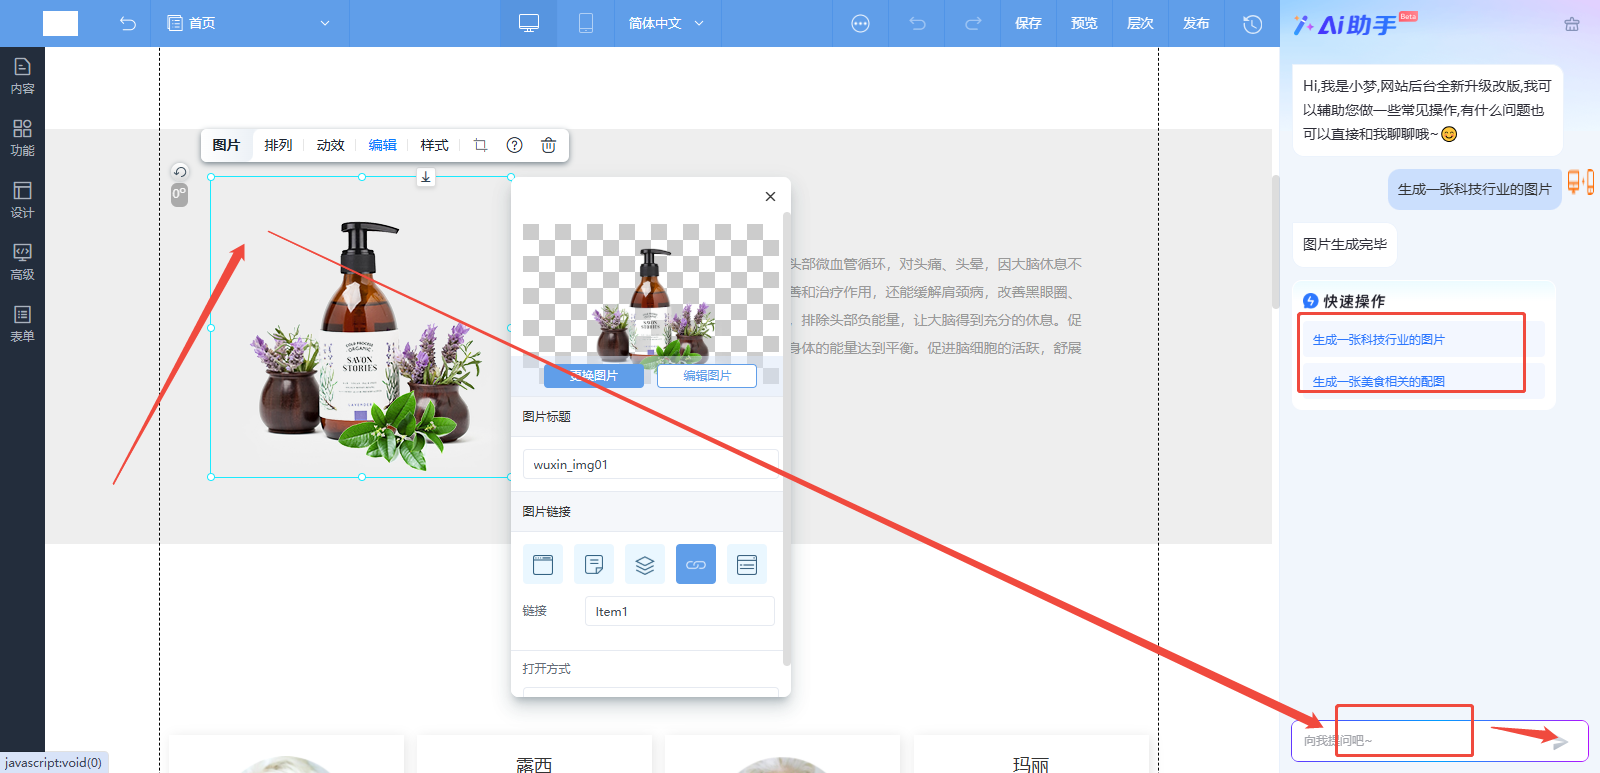This screenshot has width=1600, height=773.
Task: Click the help question mark icon
Action: (x=514, y=145)
